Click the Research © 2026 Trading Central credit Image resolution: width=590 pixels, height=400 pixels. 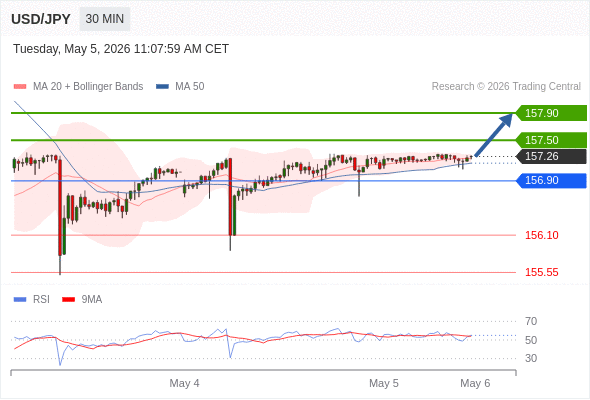coord(506,87)
